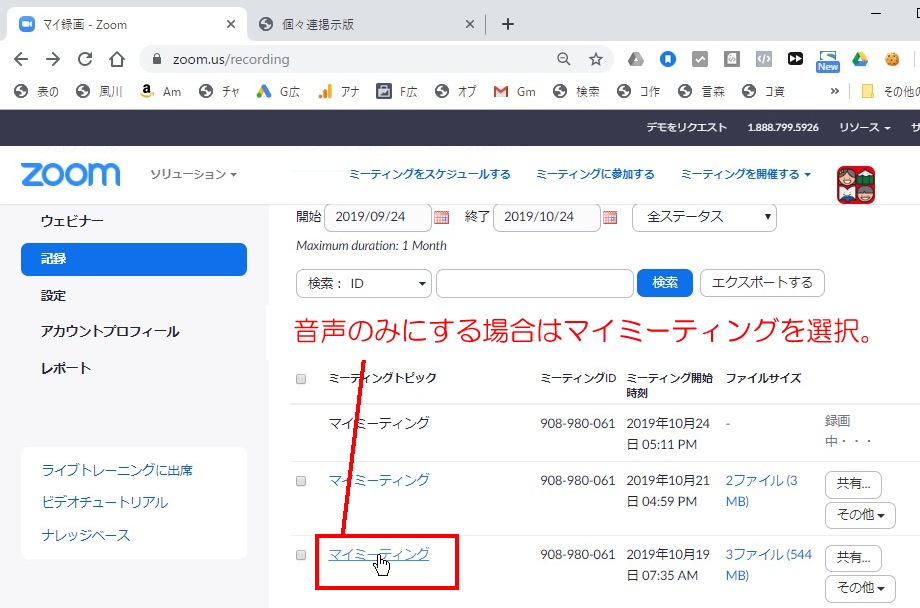Click the browser forward arrow
920x608 pixels.
click(53, 59)
